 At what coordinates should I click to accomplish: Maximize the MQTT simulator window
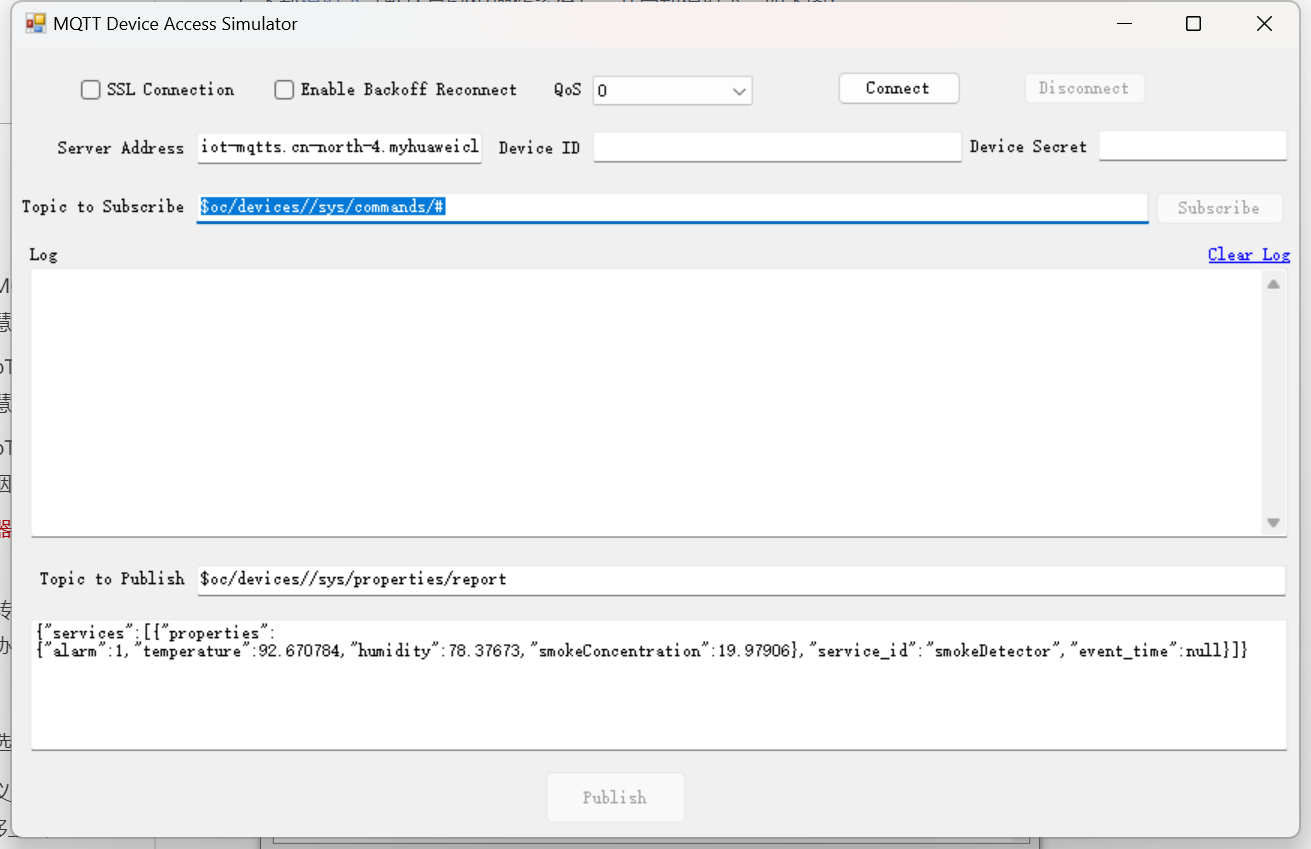pyautogui.click(x=1193, y=24)
